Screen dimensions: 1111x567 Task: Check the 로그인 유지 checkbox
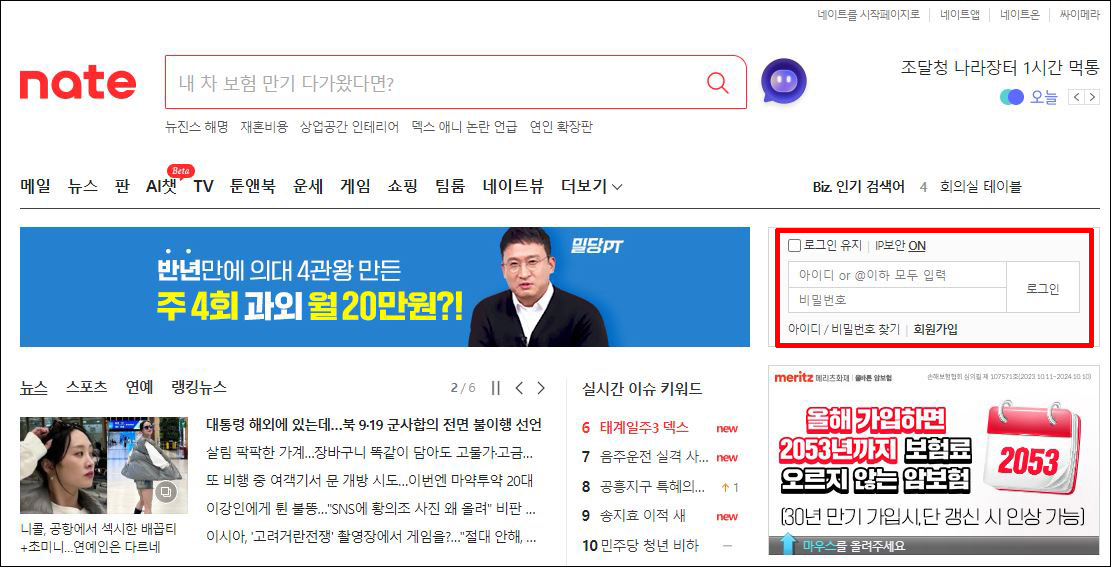[x=794, y=245]
